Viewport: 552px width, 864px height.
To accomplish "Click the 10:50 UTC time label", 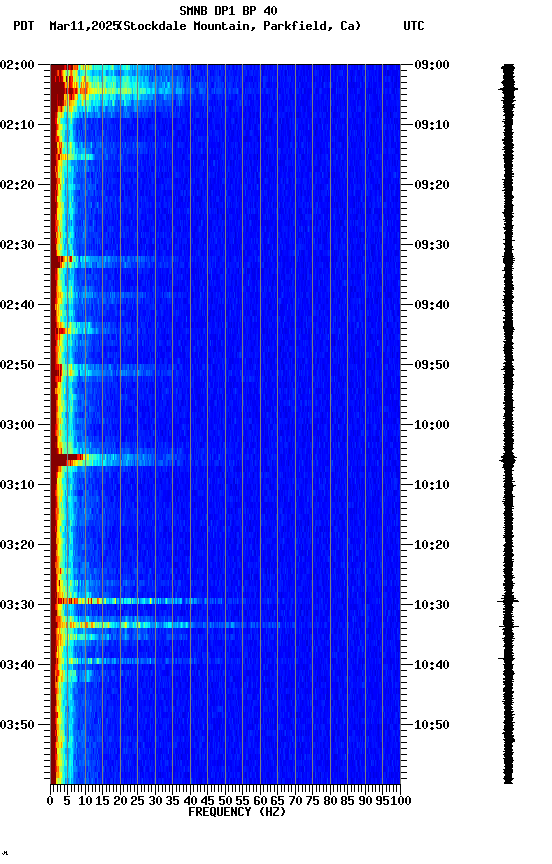I will (432, 725).
